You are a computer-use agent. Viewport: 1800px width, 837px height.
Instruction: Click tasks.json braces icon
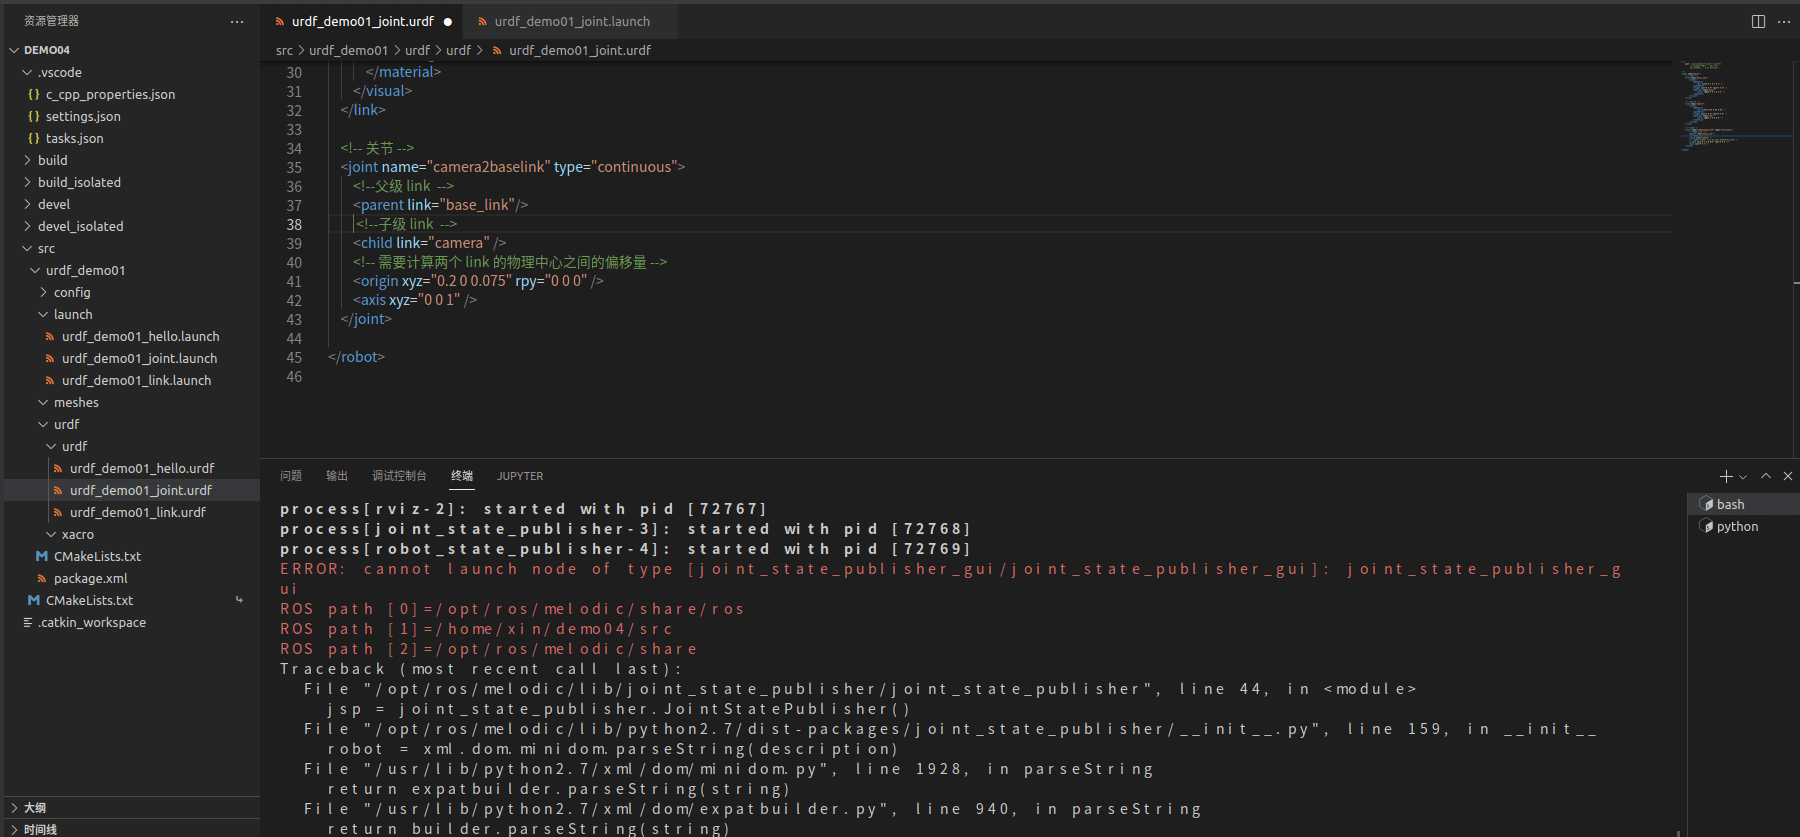pyautogui.click(x=34, y=138)
